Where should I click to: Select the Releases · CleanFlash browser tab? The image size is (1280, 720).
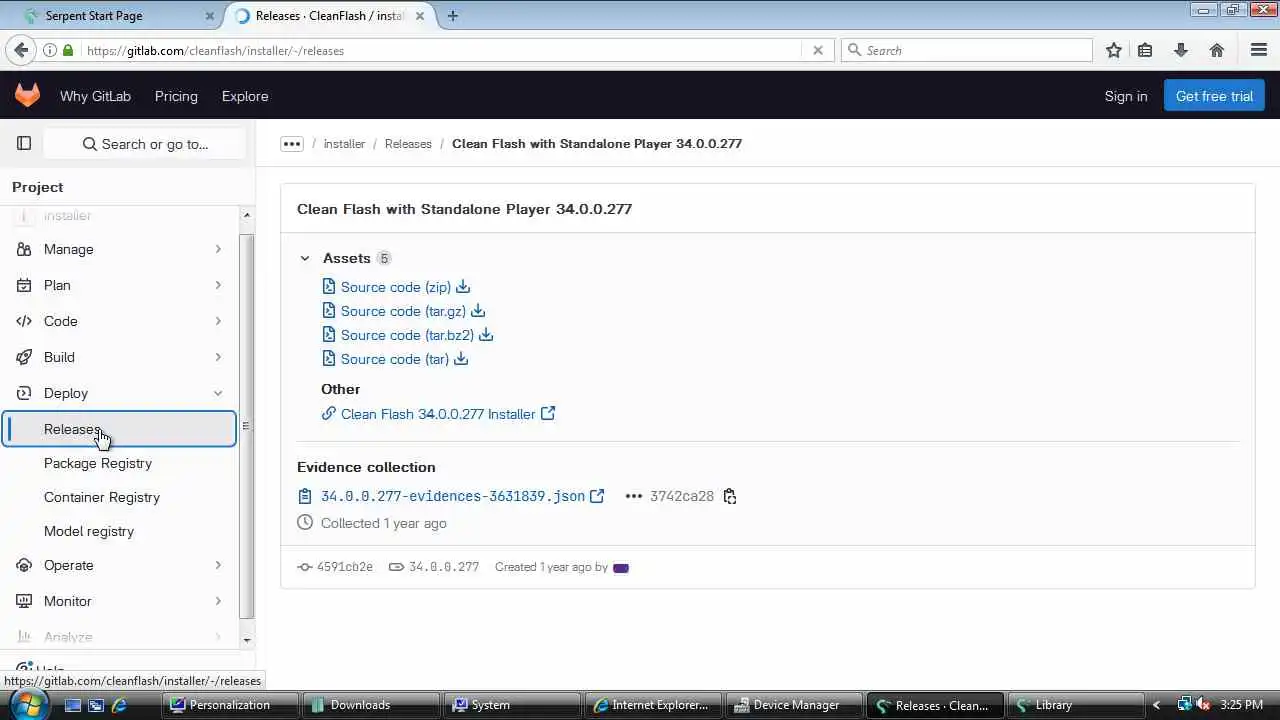(x=330, y=16)
